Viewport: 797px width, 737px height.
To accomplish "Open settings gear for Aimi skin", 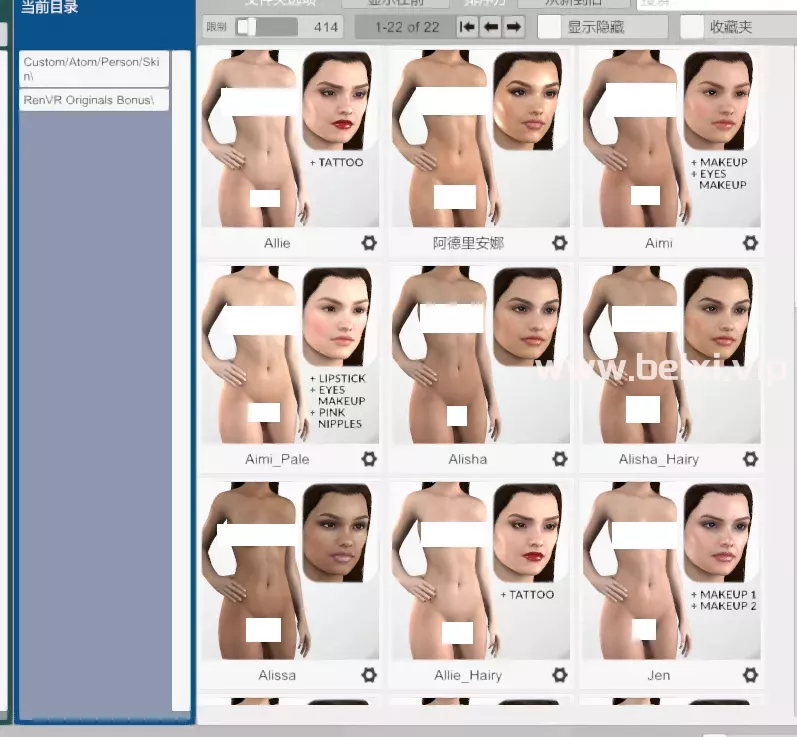I will 750,243.
